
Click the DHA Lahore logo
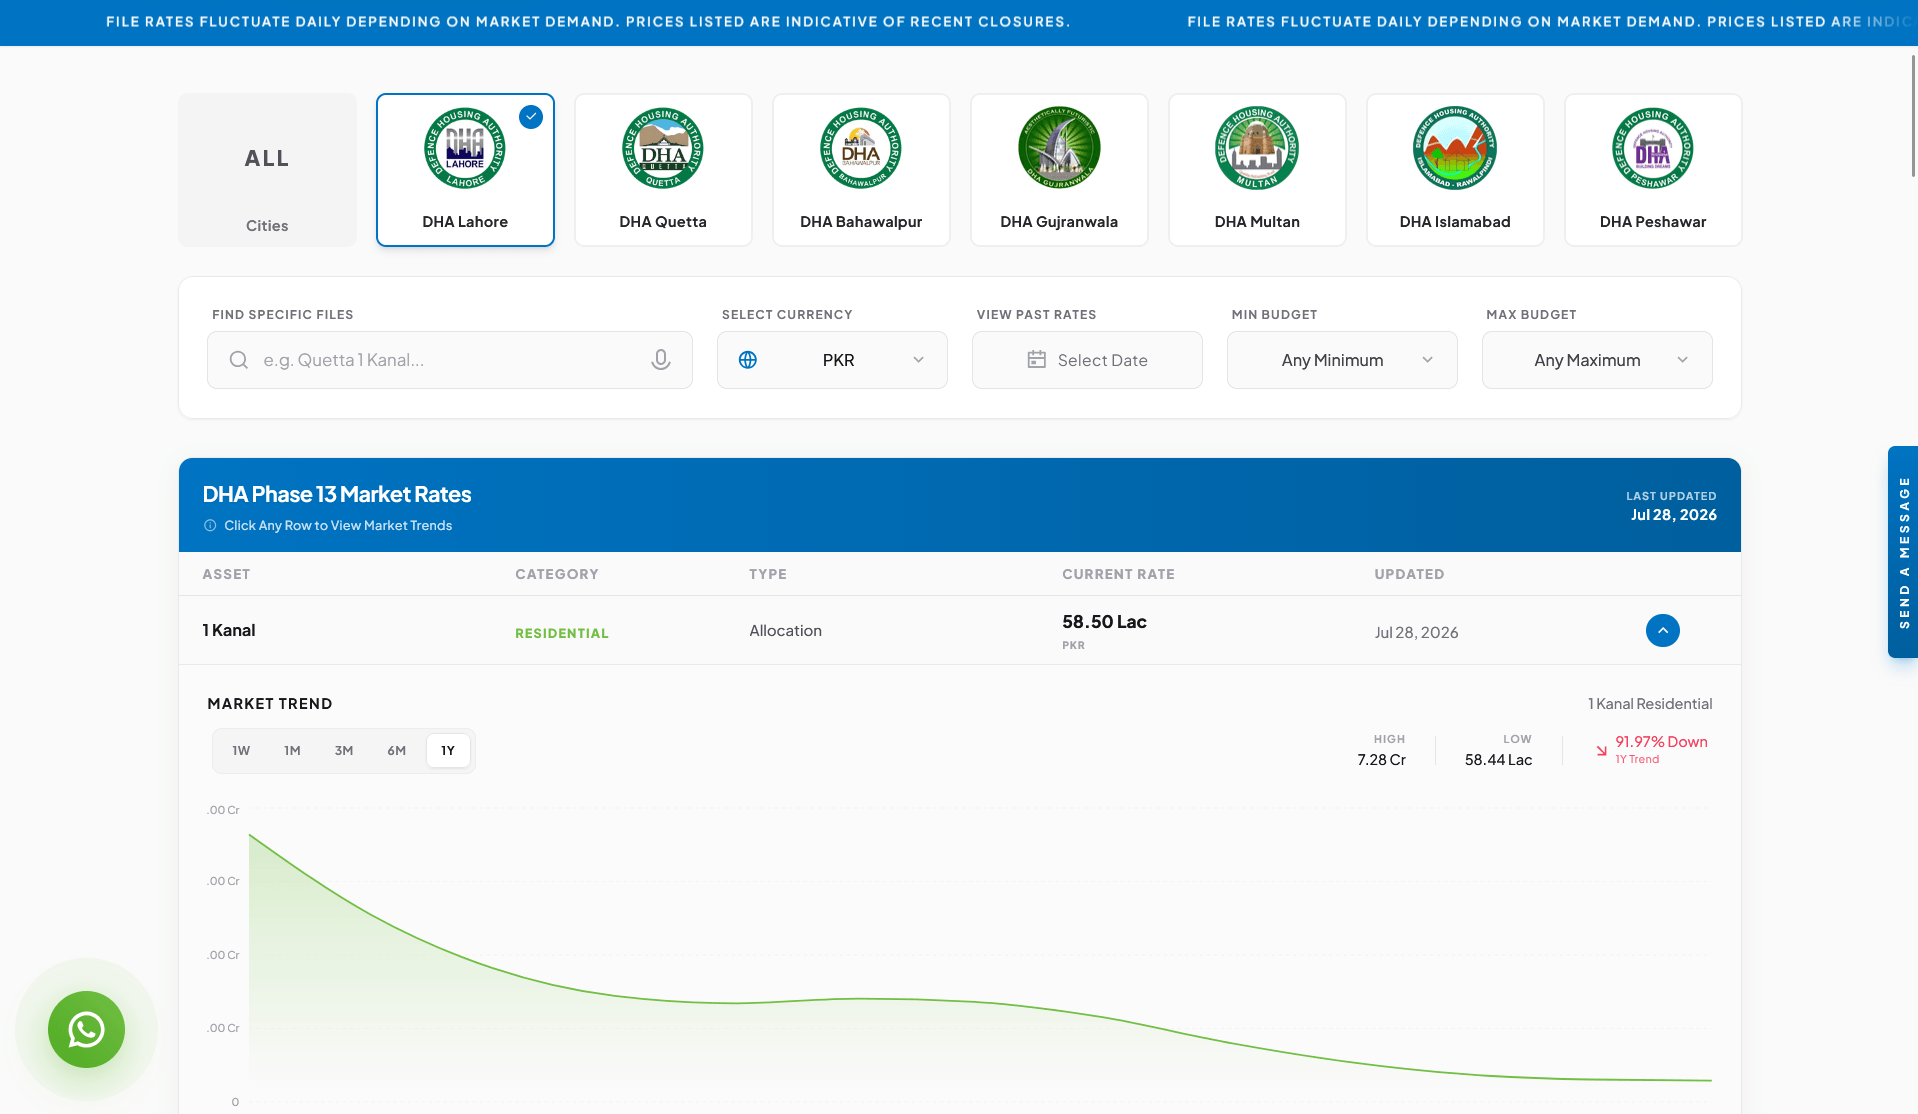click(465, 149)
